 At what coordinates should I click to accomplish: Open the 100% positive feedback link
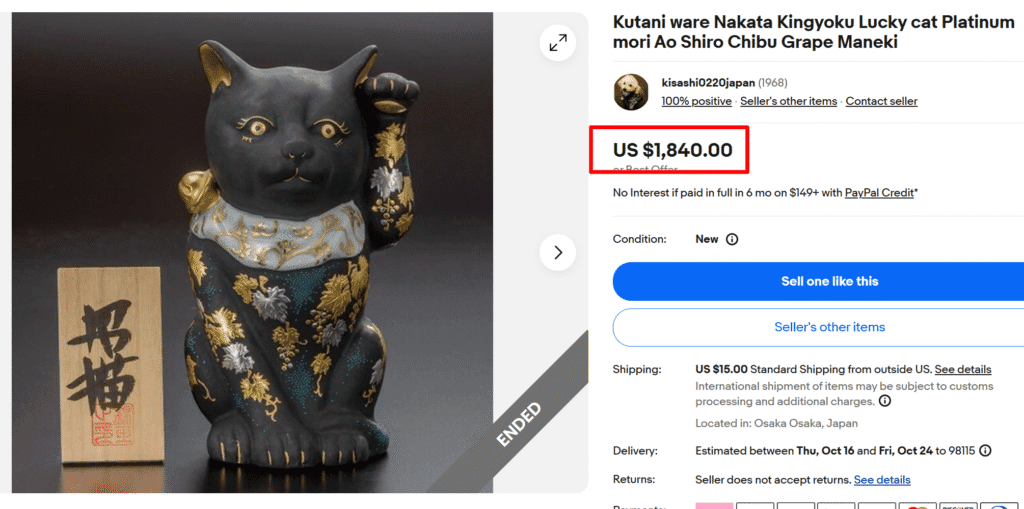point(696,101)
